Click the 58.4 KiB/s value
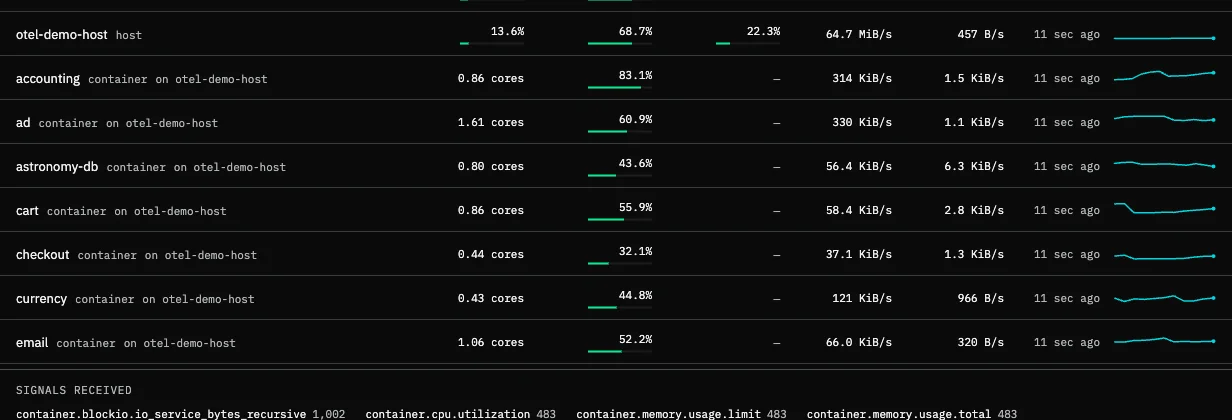The width and height of the screenshot is (1232, 420). point(859,210)
